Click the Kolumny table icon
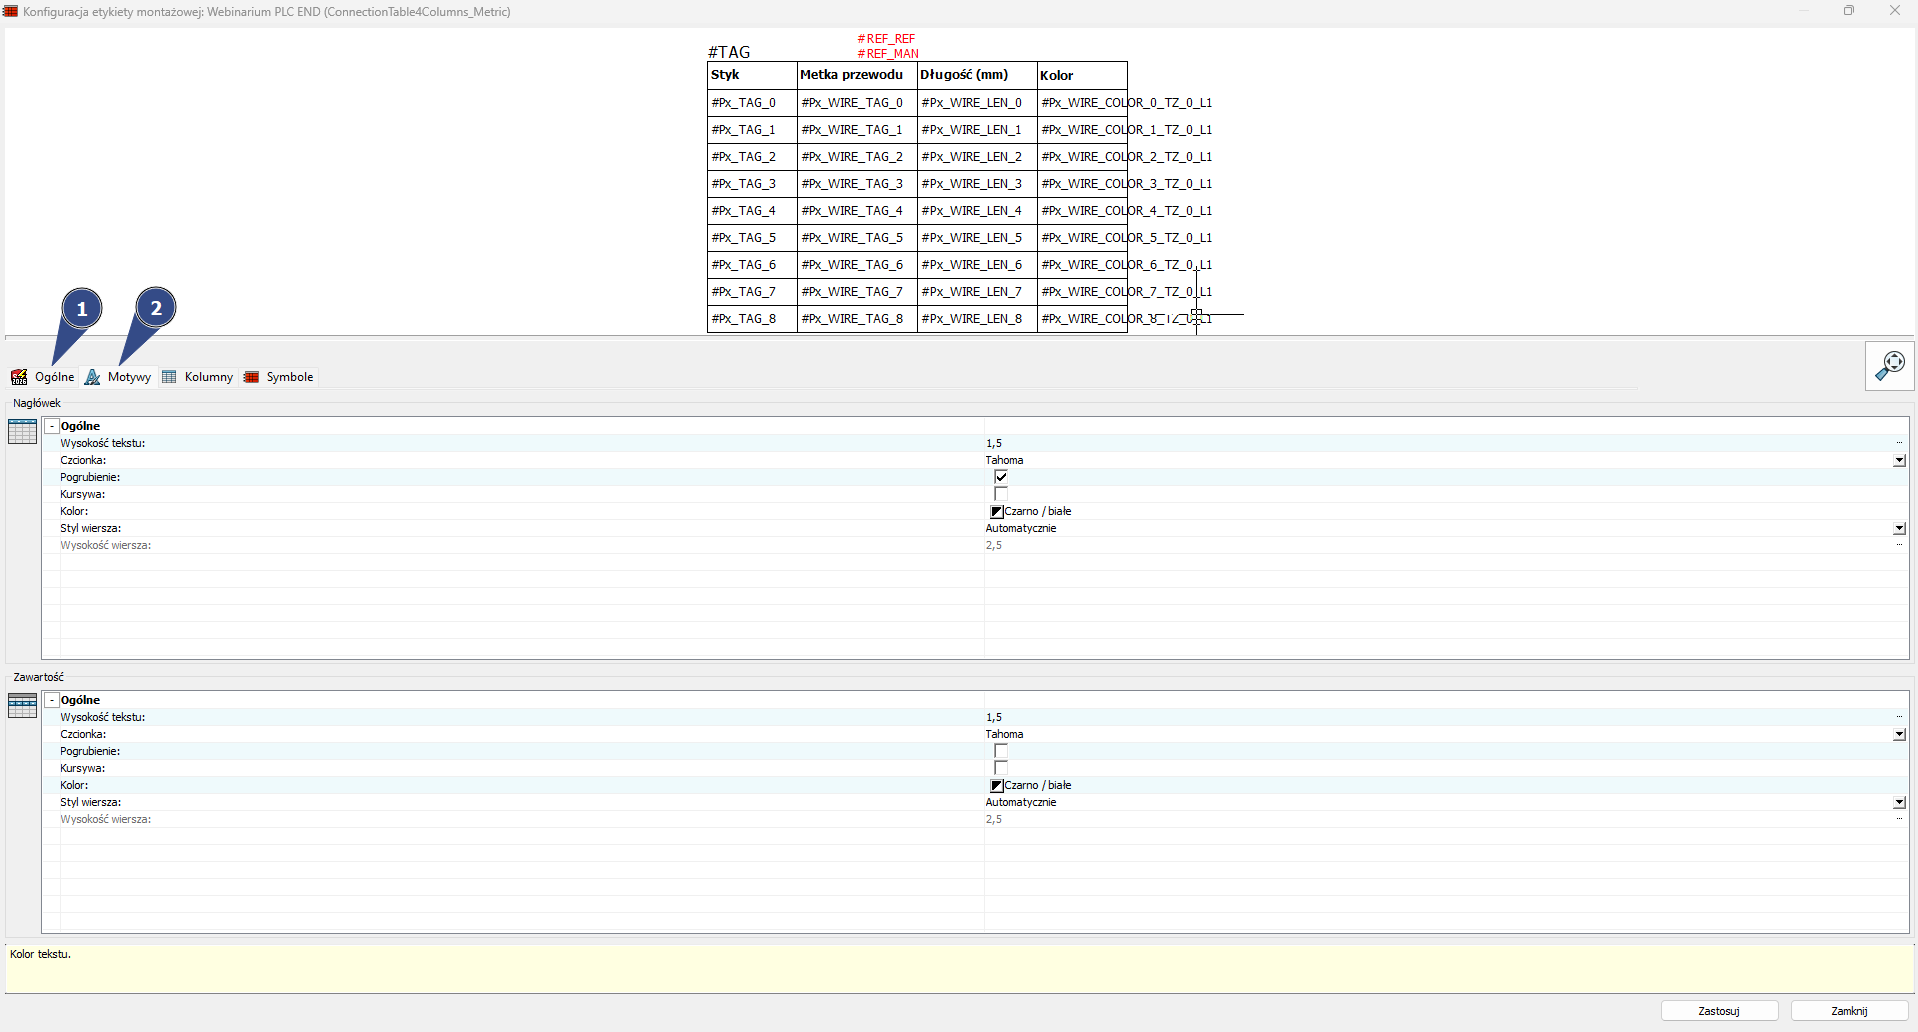This screenshot has height=1032, width=1918. pos(169,377)
